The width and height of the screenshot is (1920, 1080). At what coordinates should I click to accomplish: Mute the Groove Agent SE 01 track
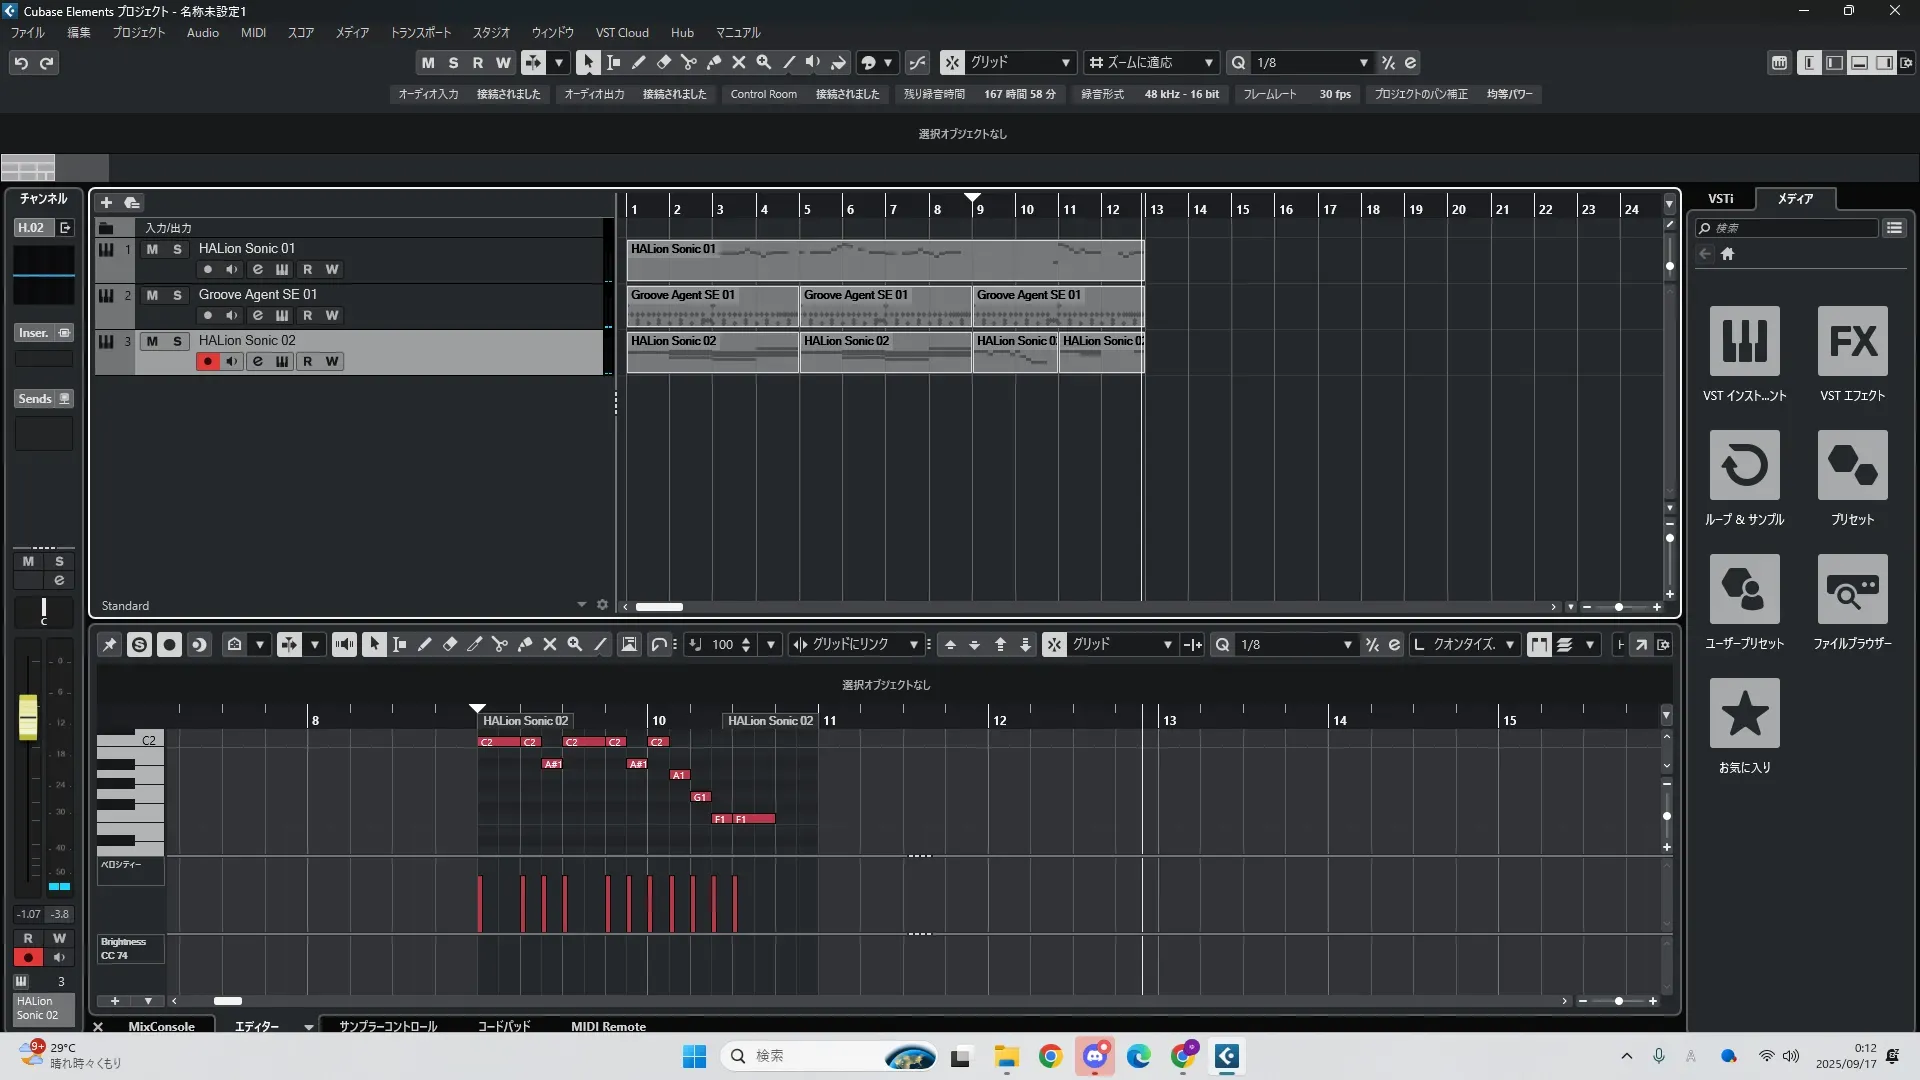pyautogui.click(x=152, y=295)
